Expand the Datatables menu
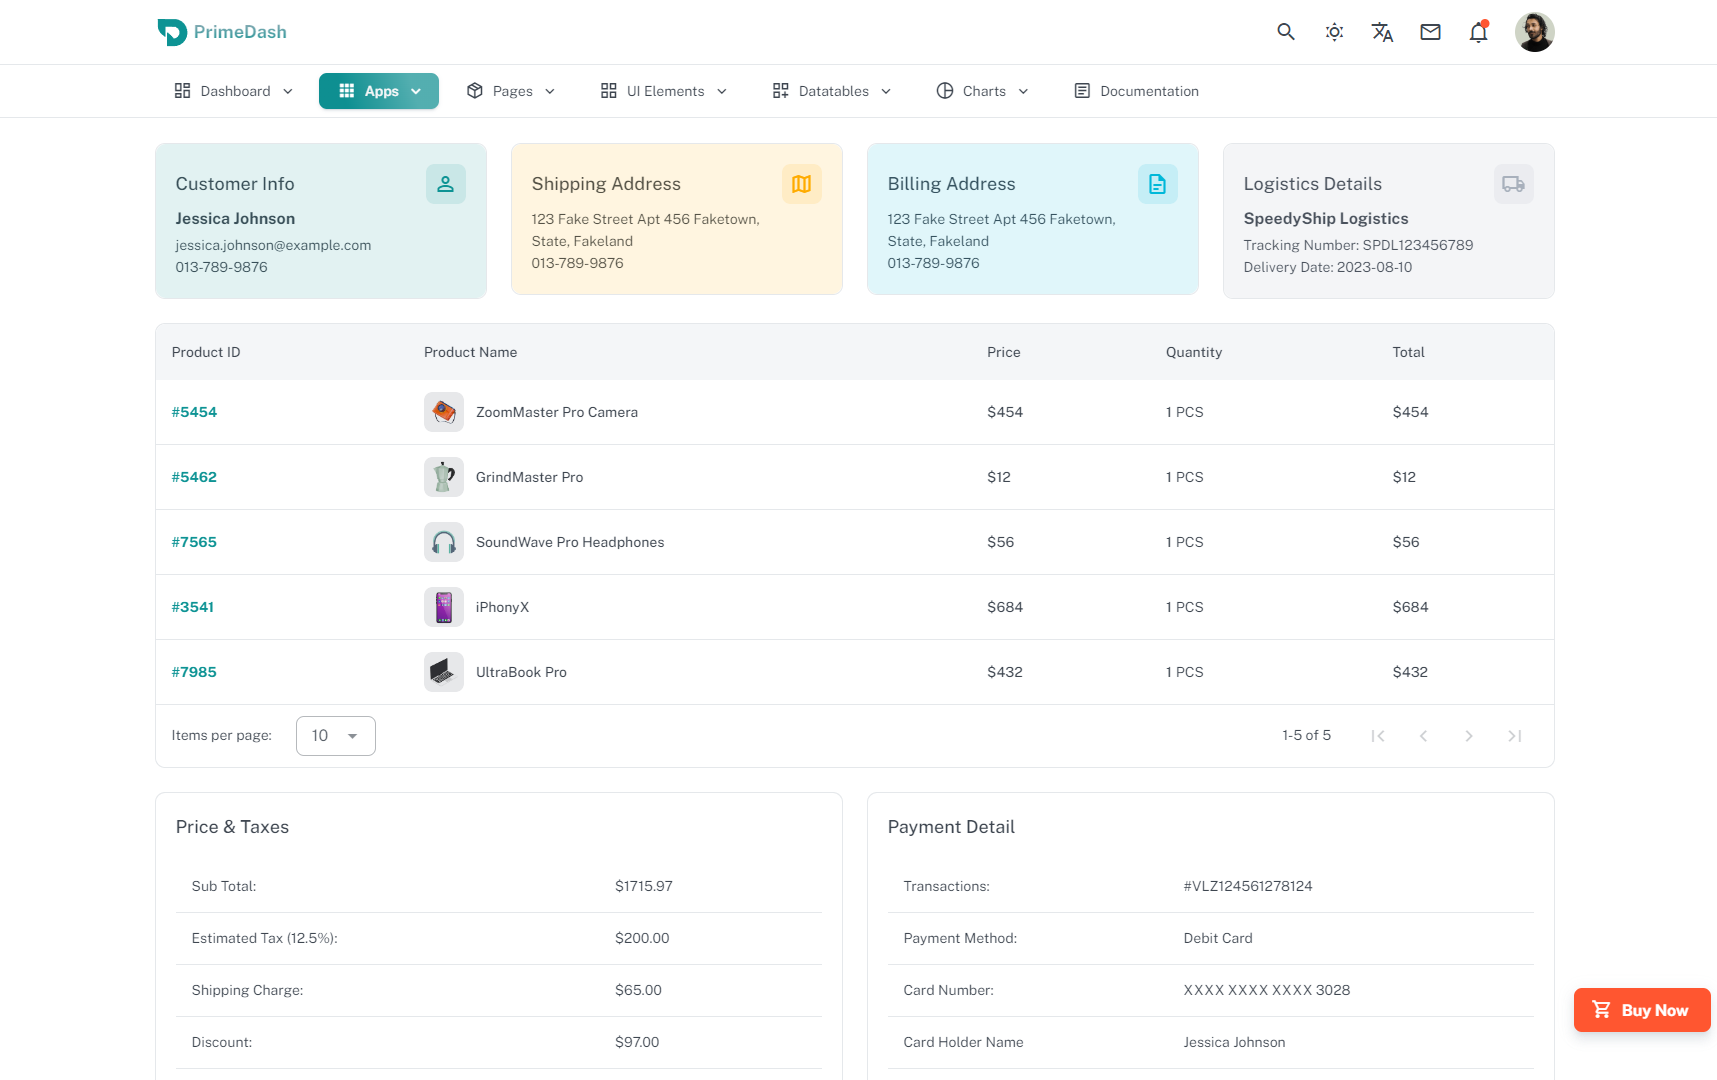The image size is (1717, 1080). (x=832, y=91)
